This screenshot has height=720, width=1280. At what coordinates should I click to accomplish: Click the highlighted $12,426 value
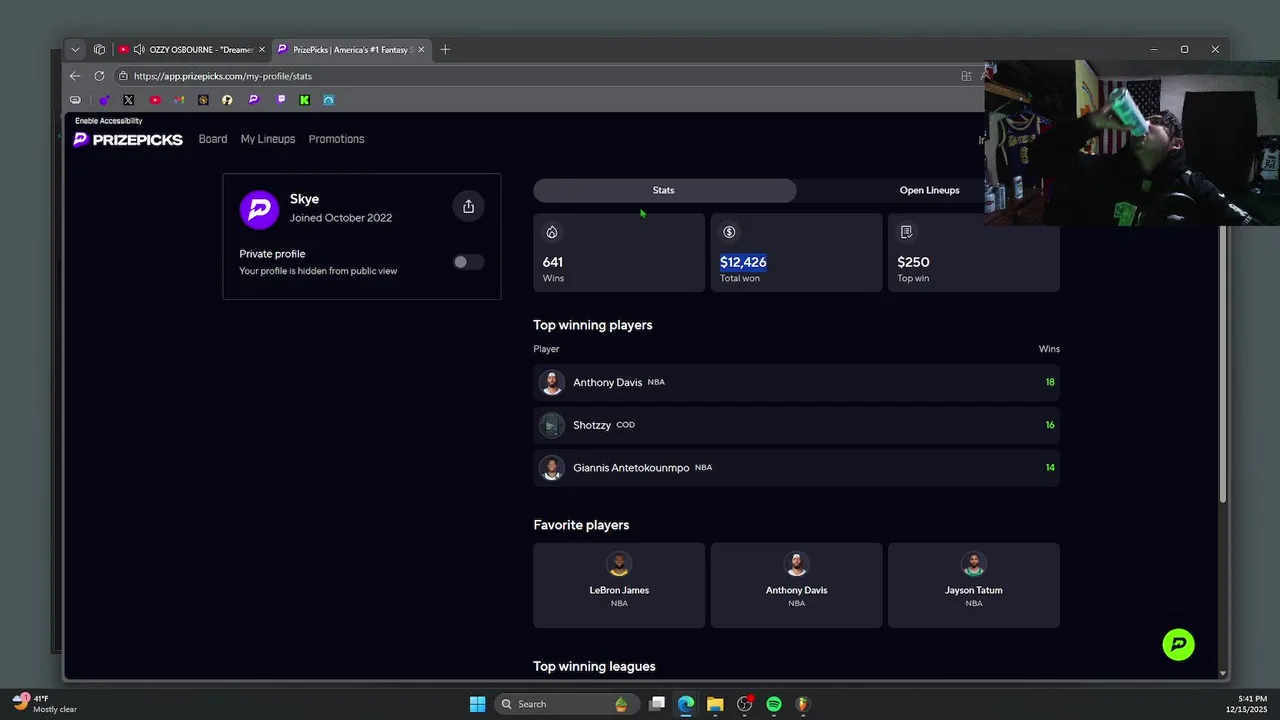click(x=743, y=262)
